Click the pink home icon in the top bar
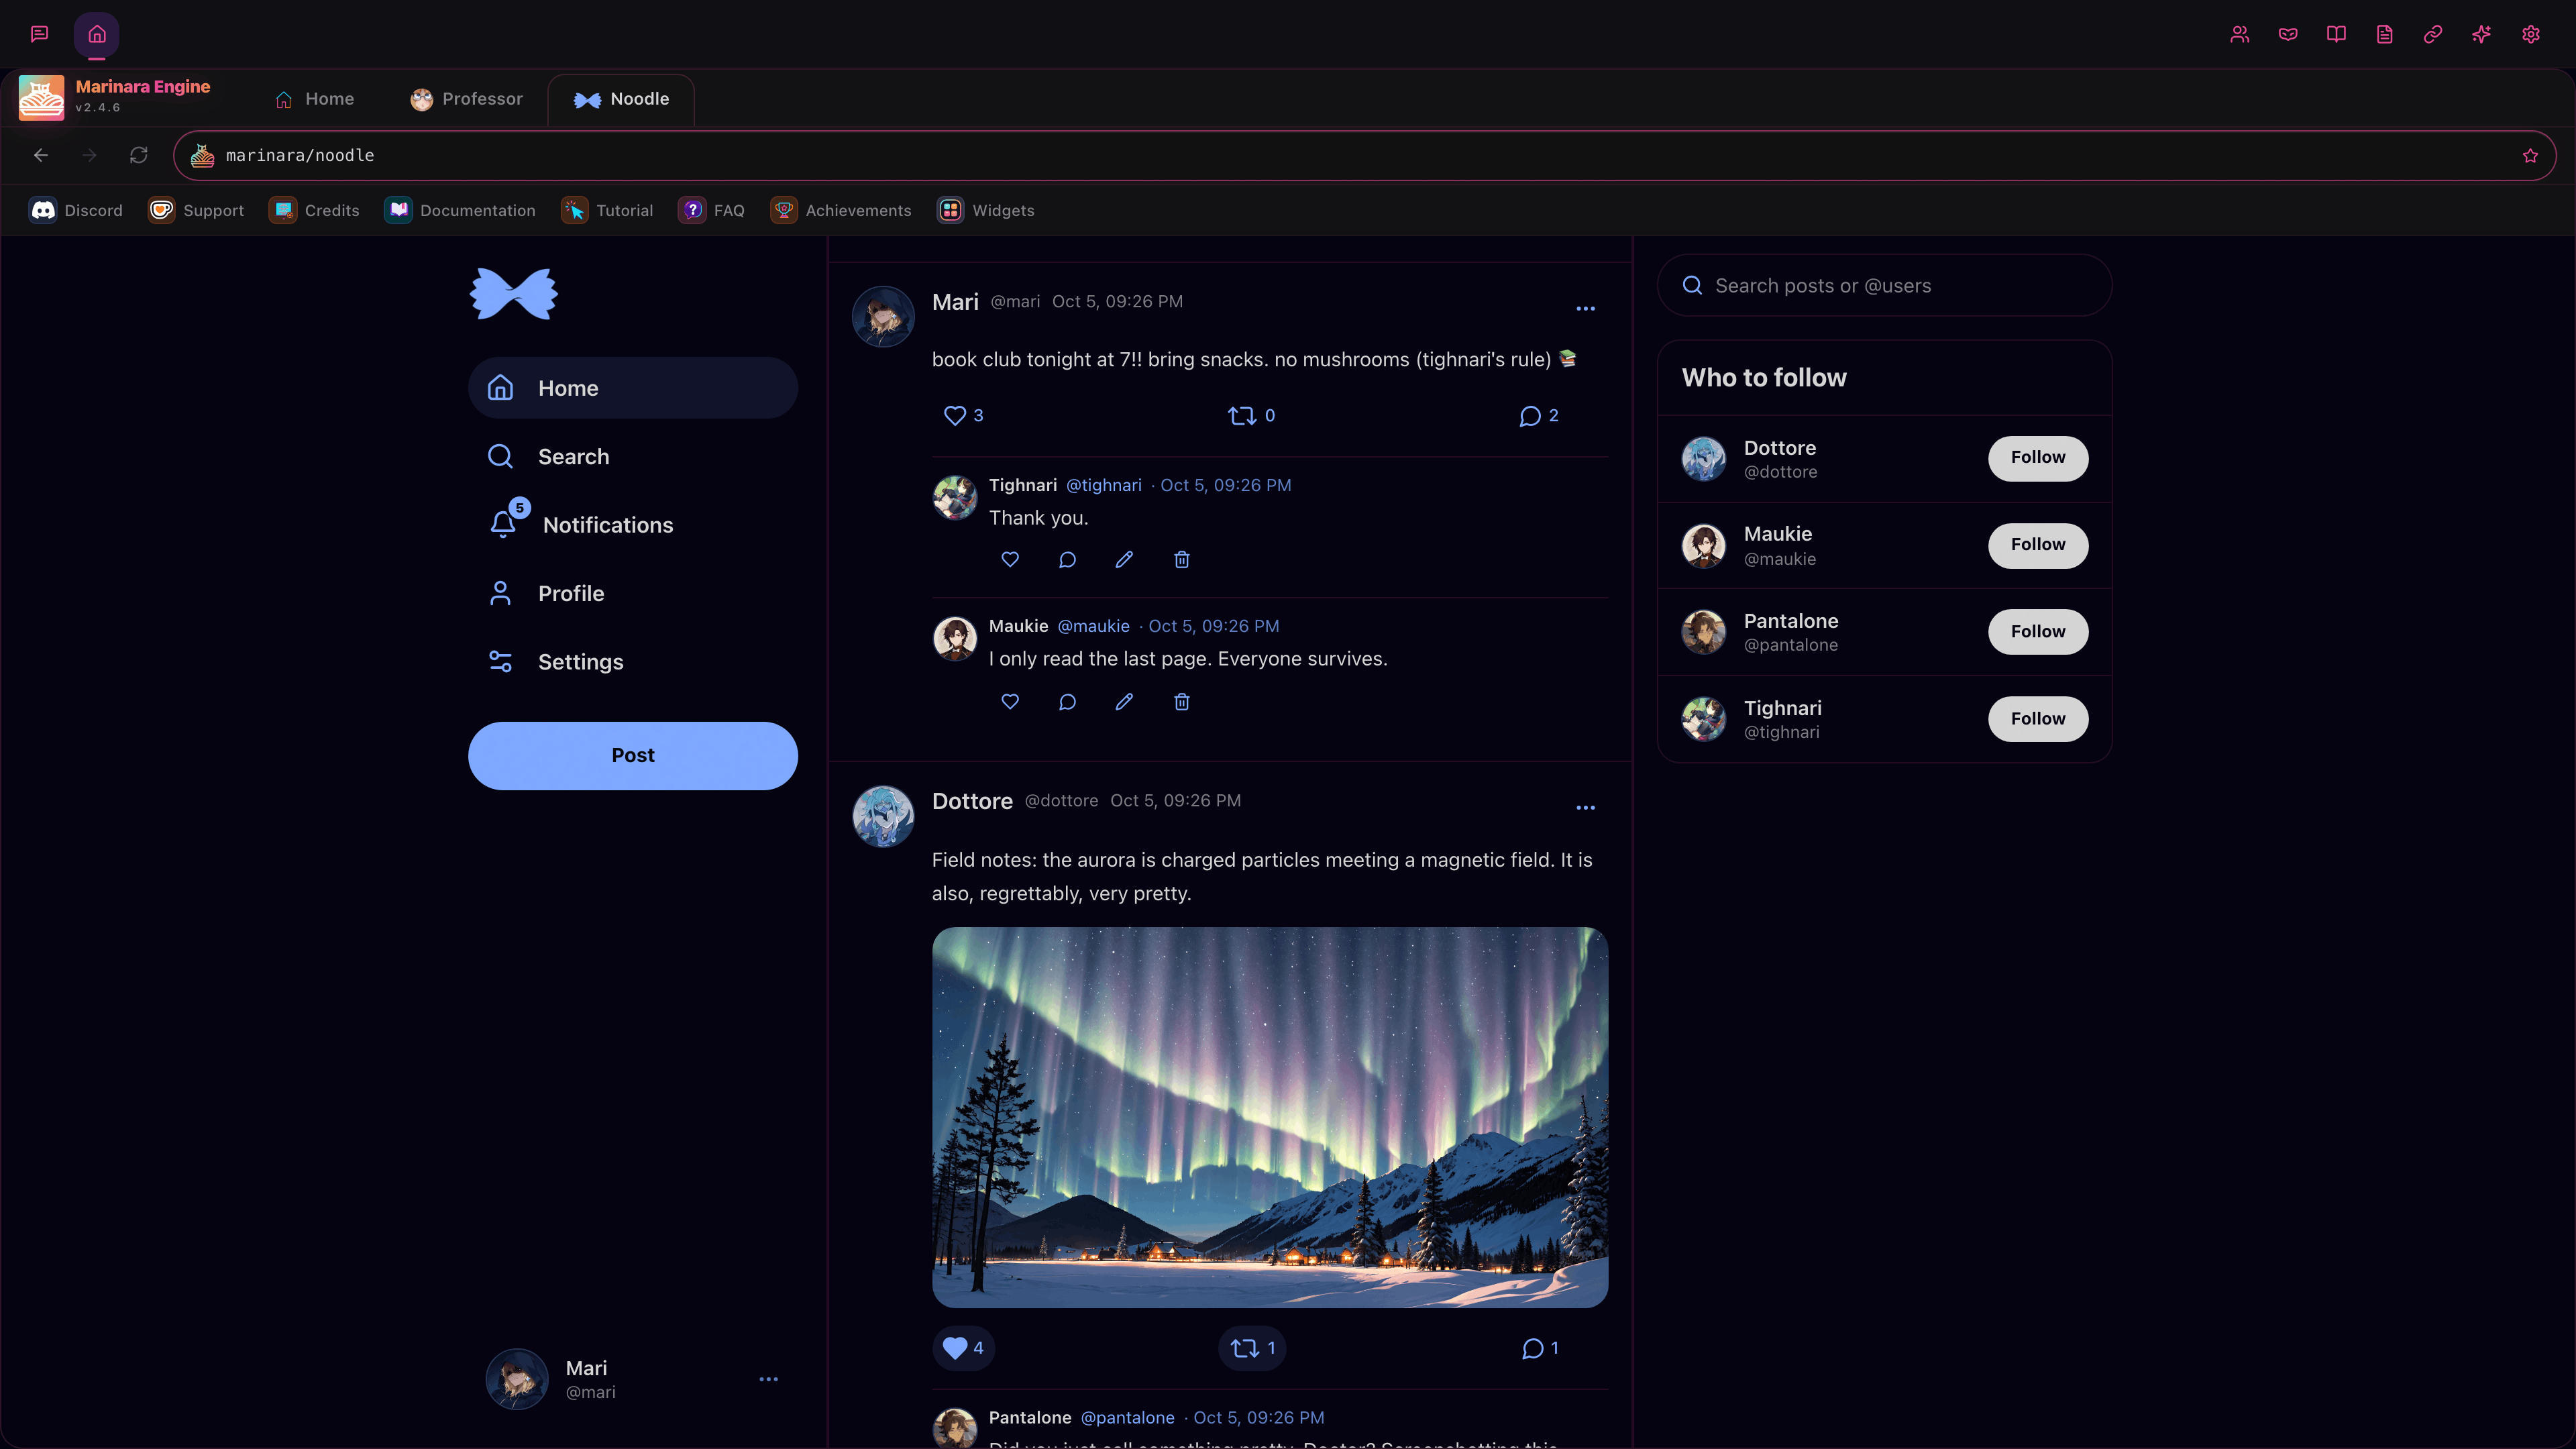 tap(97, 34)
